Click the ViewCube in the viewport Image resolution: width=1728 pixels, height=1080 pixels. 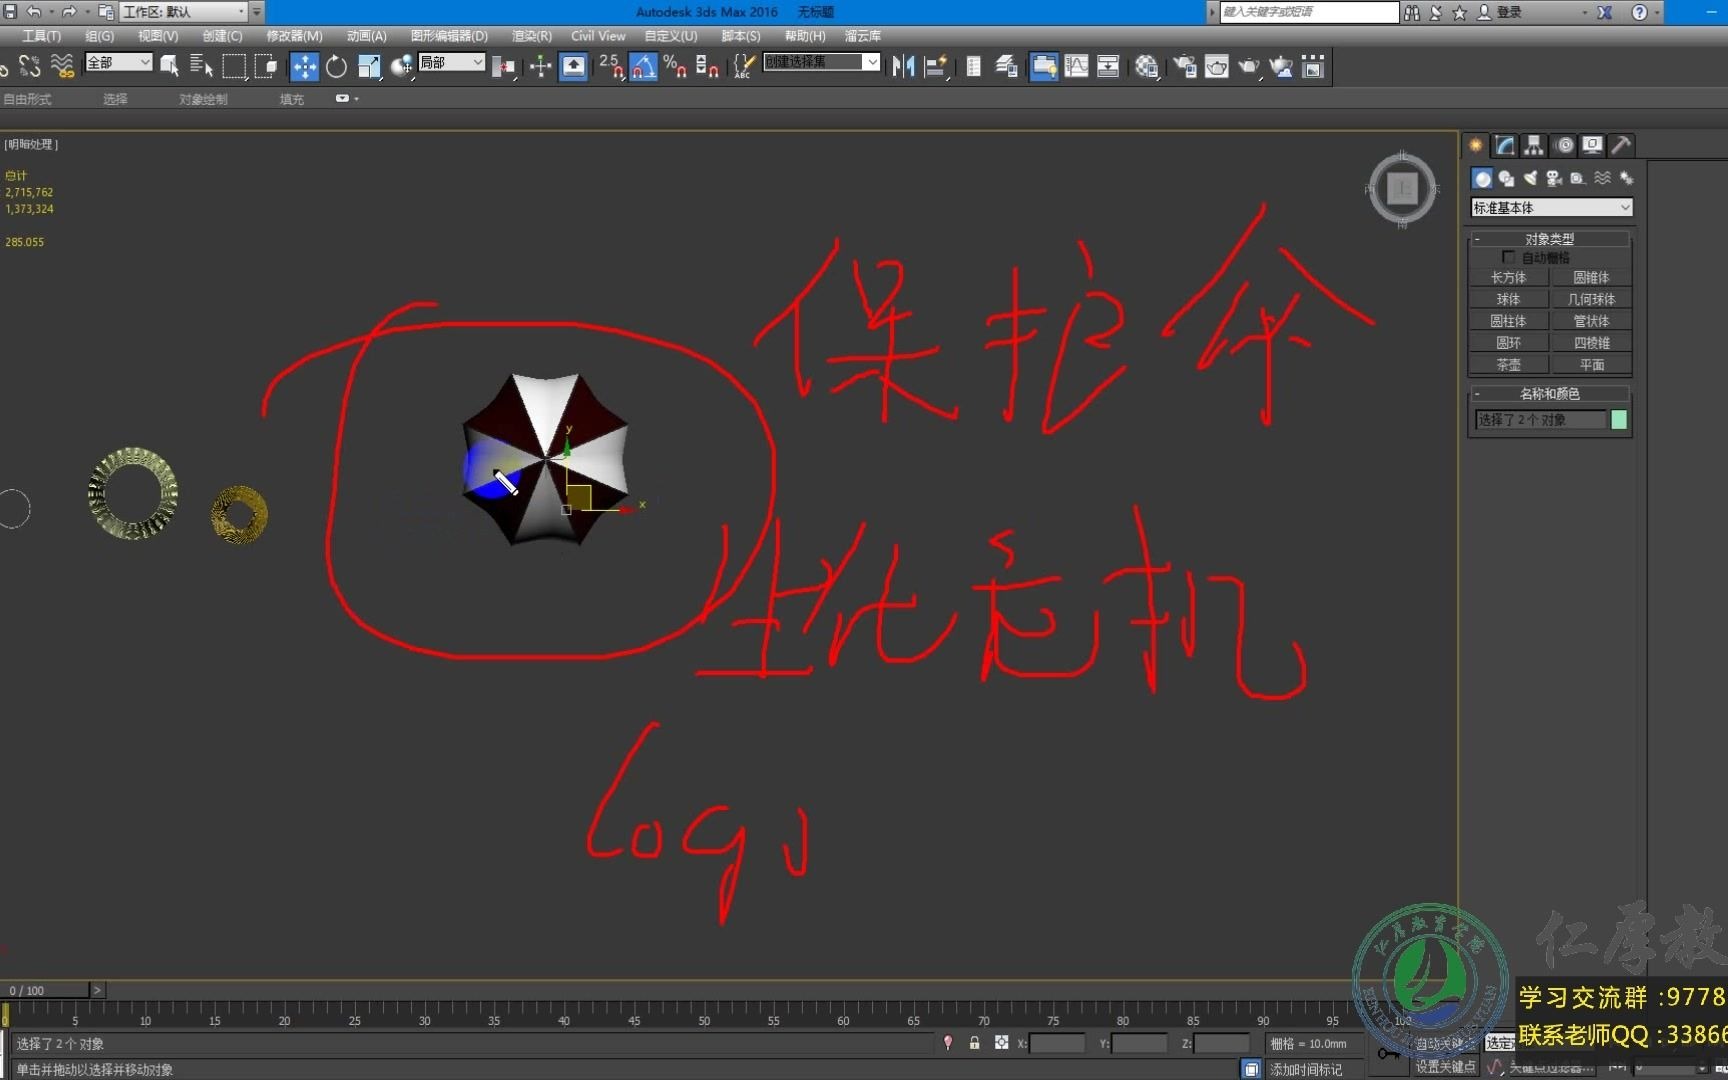[1402, 188]
